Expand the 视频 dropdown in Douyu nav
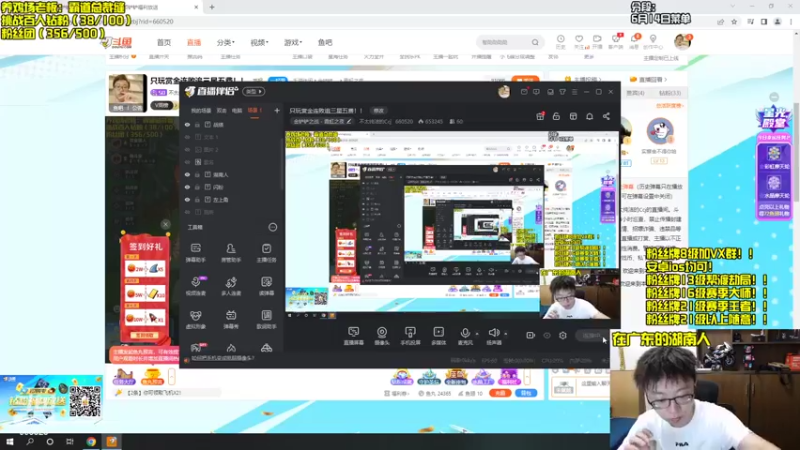Viewport: 800px width, 450px height. coord(259,42)
